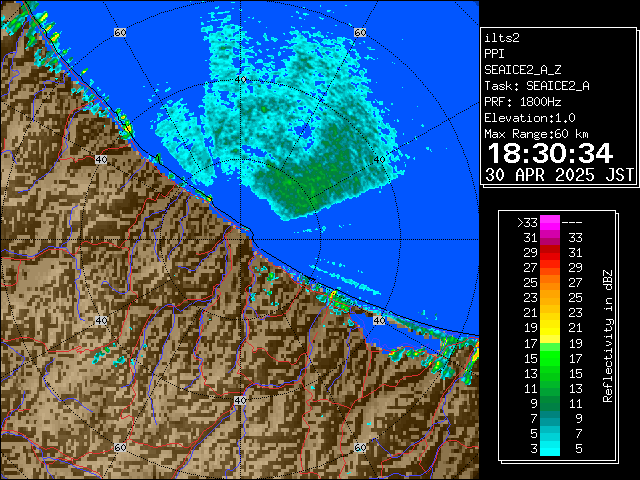This screenshot has width=640, height=480.
Task: Select the orange 25–27 dBZ legend color
Action: 550,283
